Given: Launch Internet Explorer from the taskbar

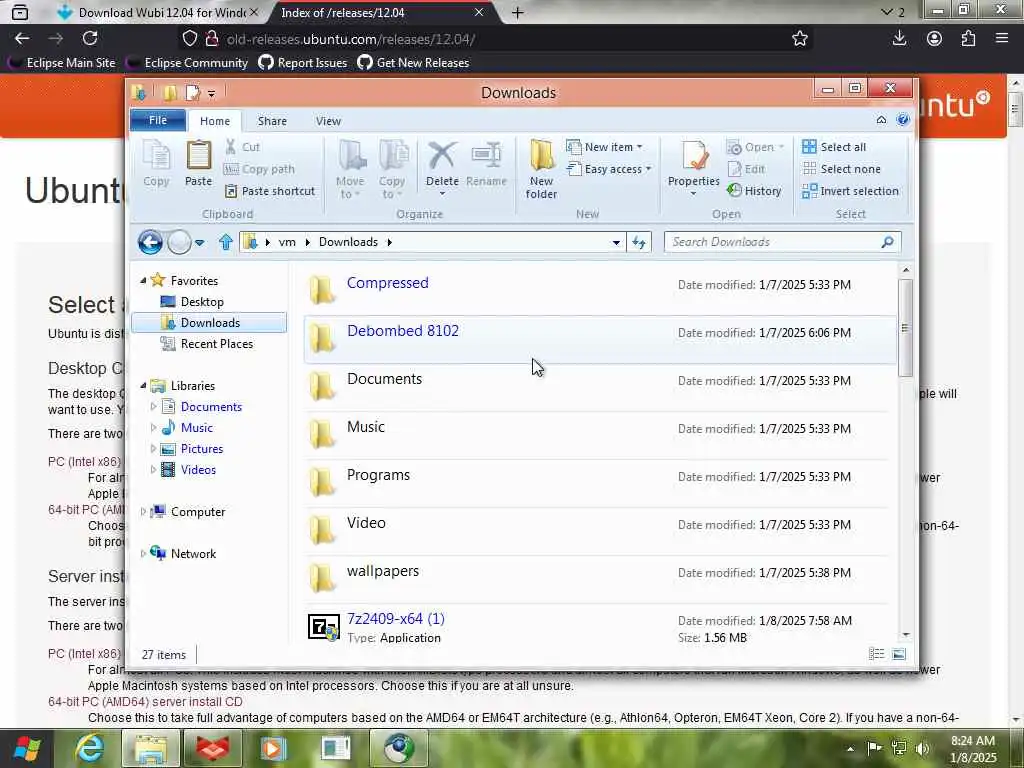Looking at the screenshot, I should point(89,748).
